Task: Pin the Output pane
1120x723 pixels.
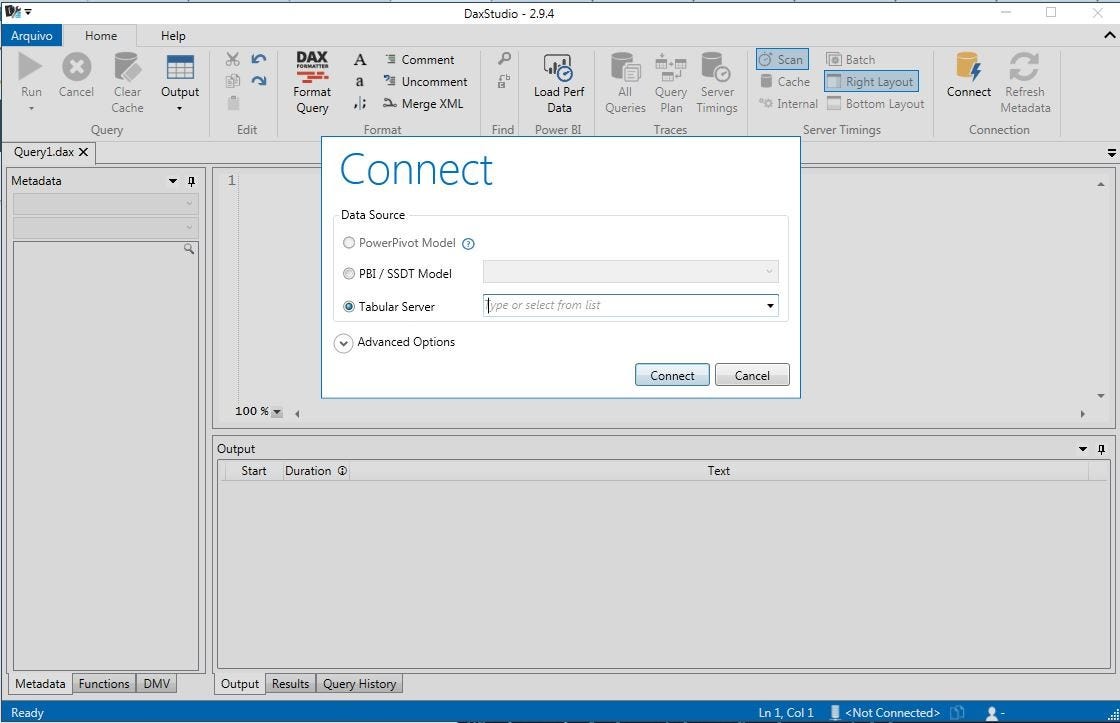Action: [1101, 449]
